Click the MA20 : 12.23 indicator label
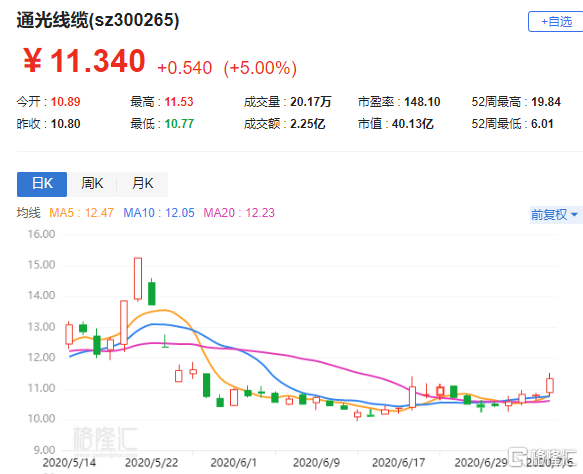583x474 pixels. click(x=239, y=213)
